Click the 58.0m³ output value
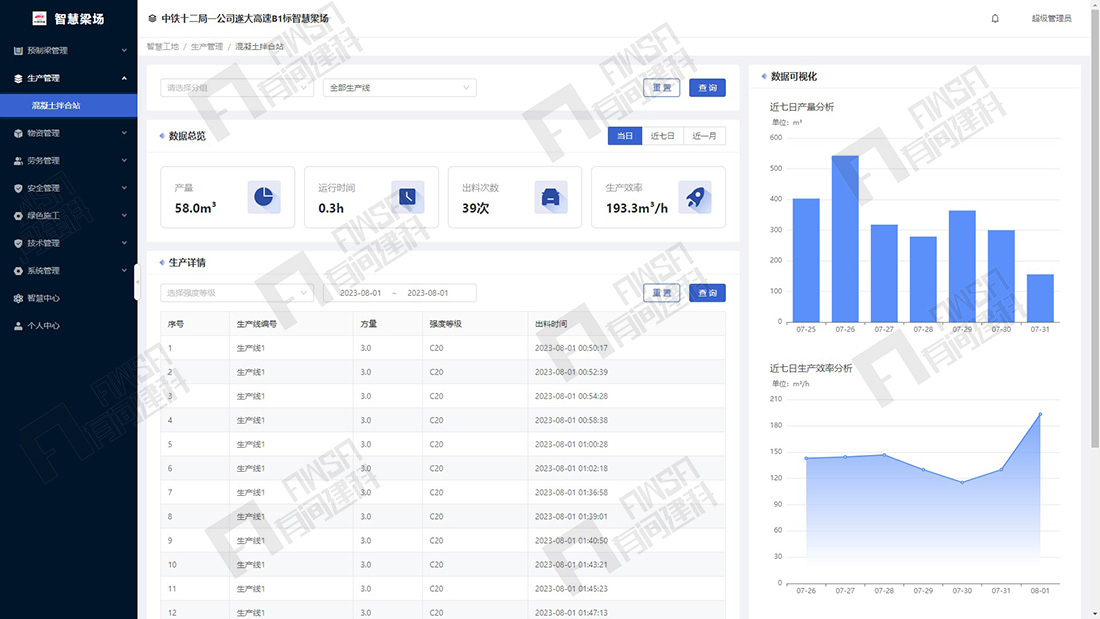The height and width of the screenshot is (619, 1100). (195, 208)
